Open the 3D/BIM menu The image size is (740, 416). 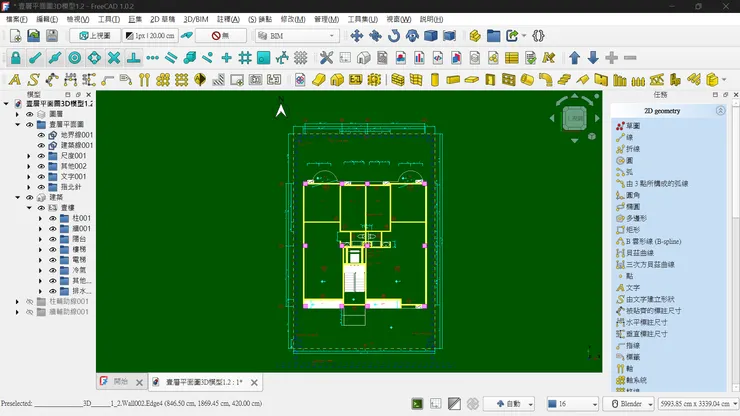(196, 19)
